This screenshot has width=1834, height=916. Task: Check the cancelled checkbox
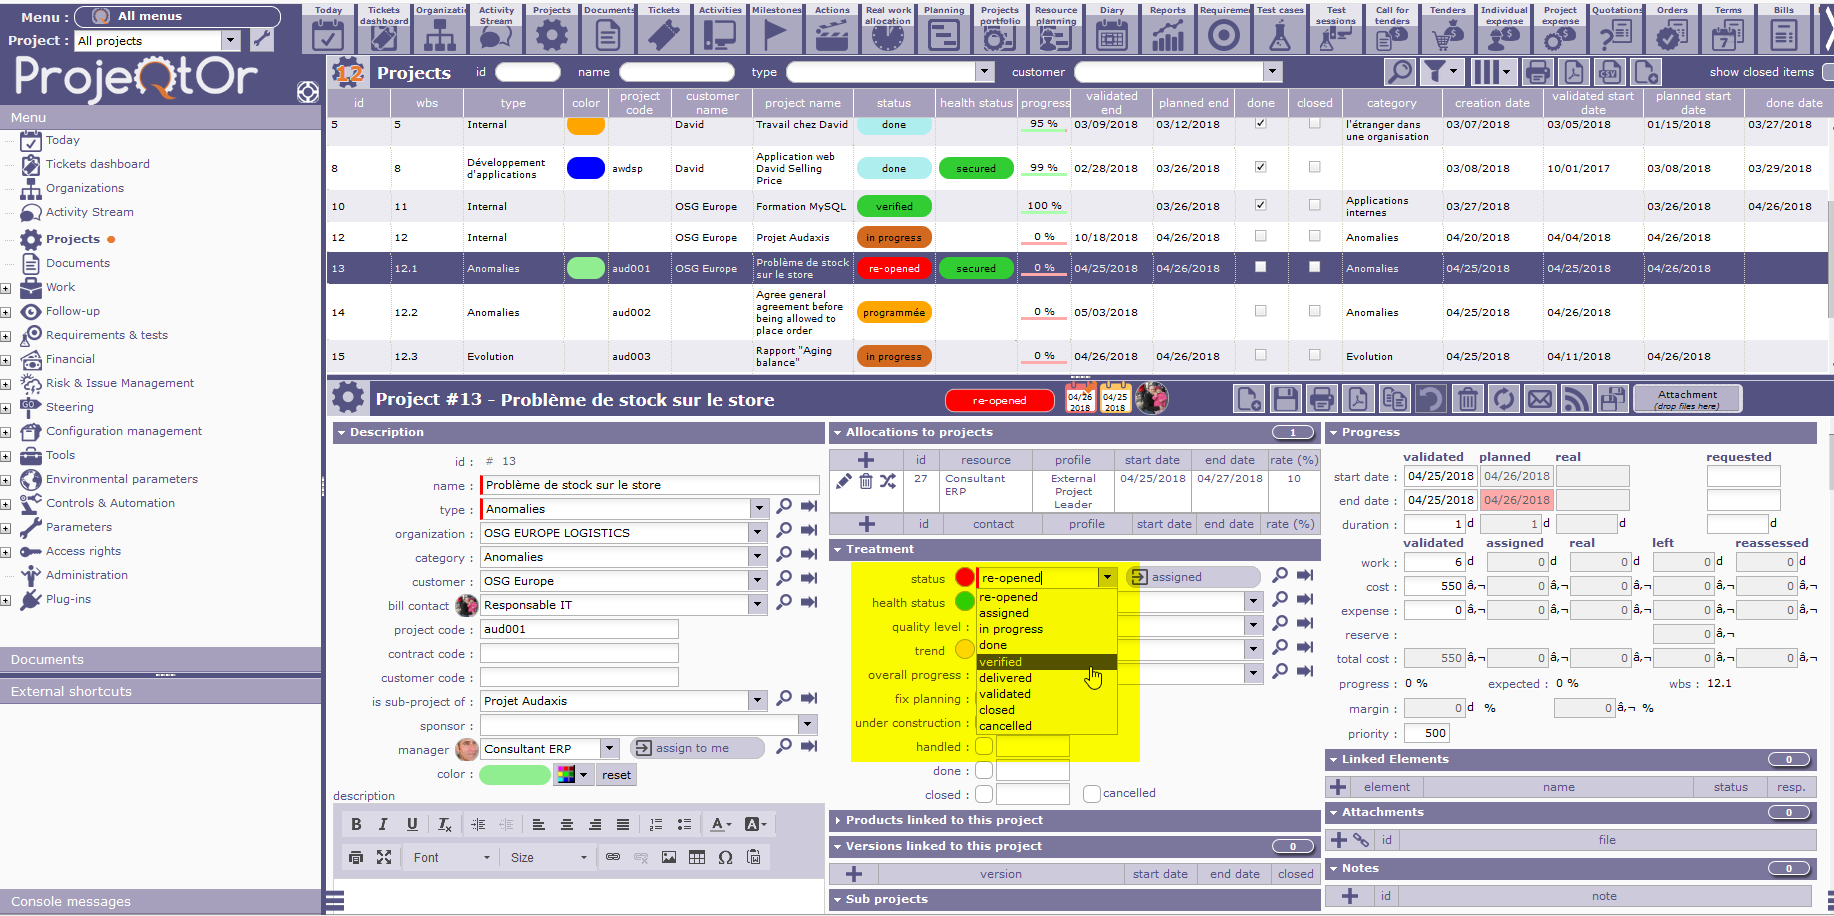click(x=1092, y=794)
